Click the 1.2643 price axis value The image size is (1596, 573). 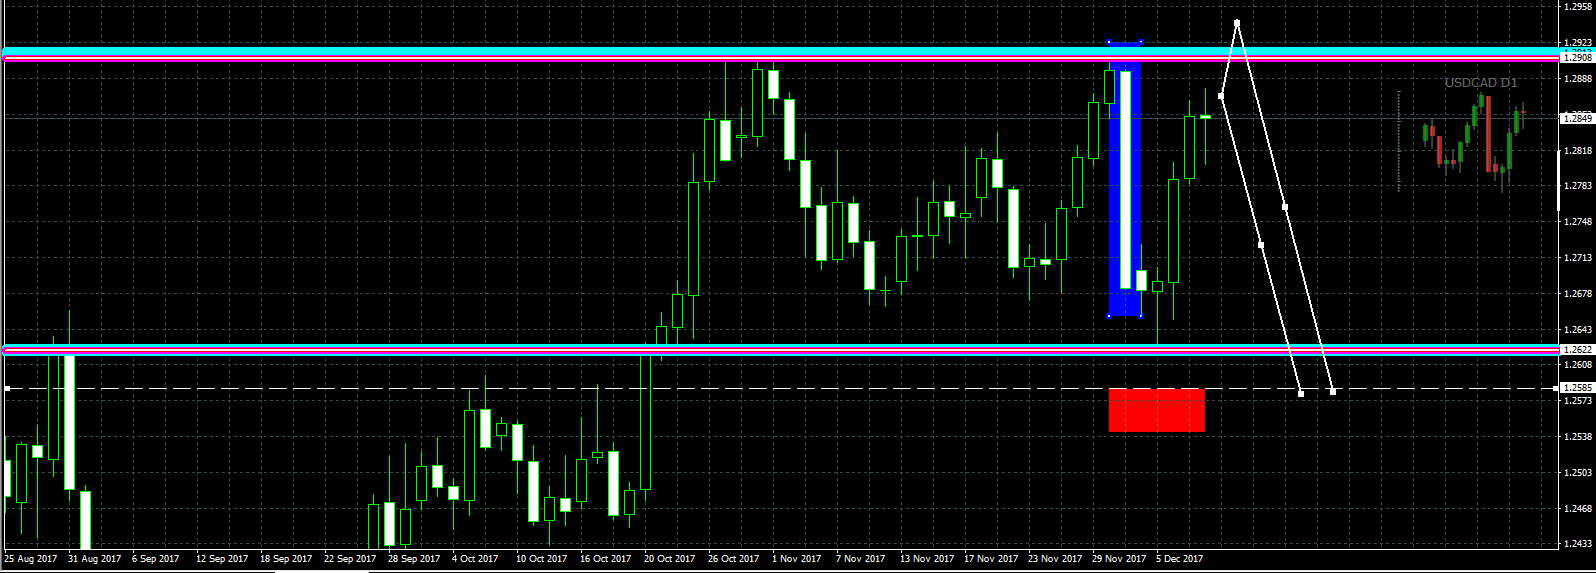[1578, 330]
